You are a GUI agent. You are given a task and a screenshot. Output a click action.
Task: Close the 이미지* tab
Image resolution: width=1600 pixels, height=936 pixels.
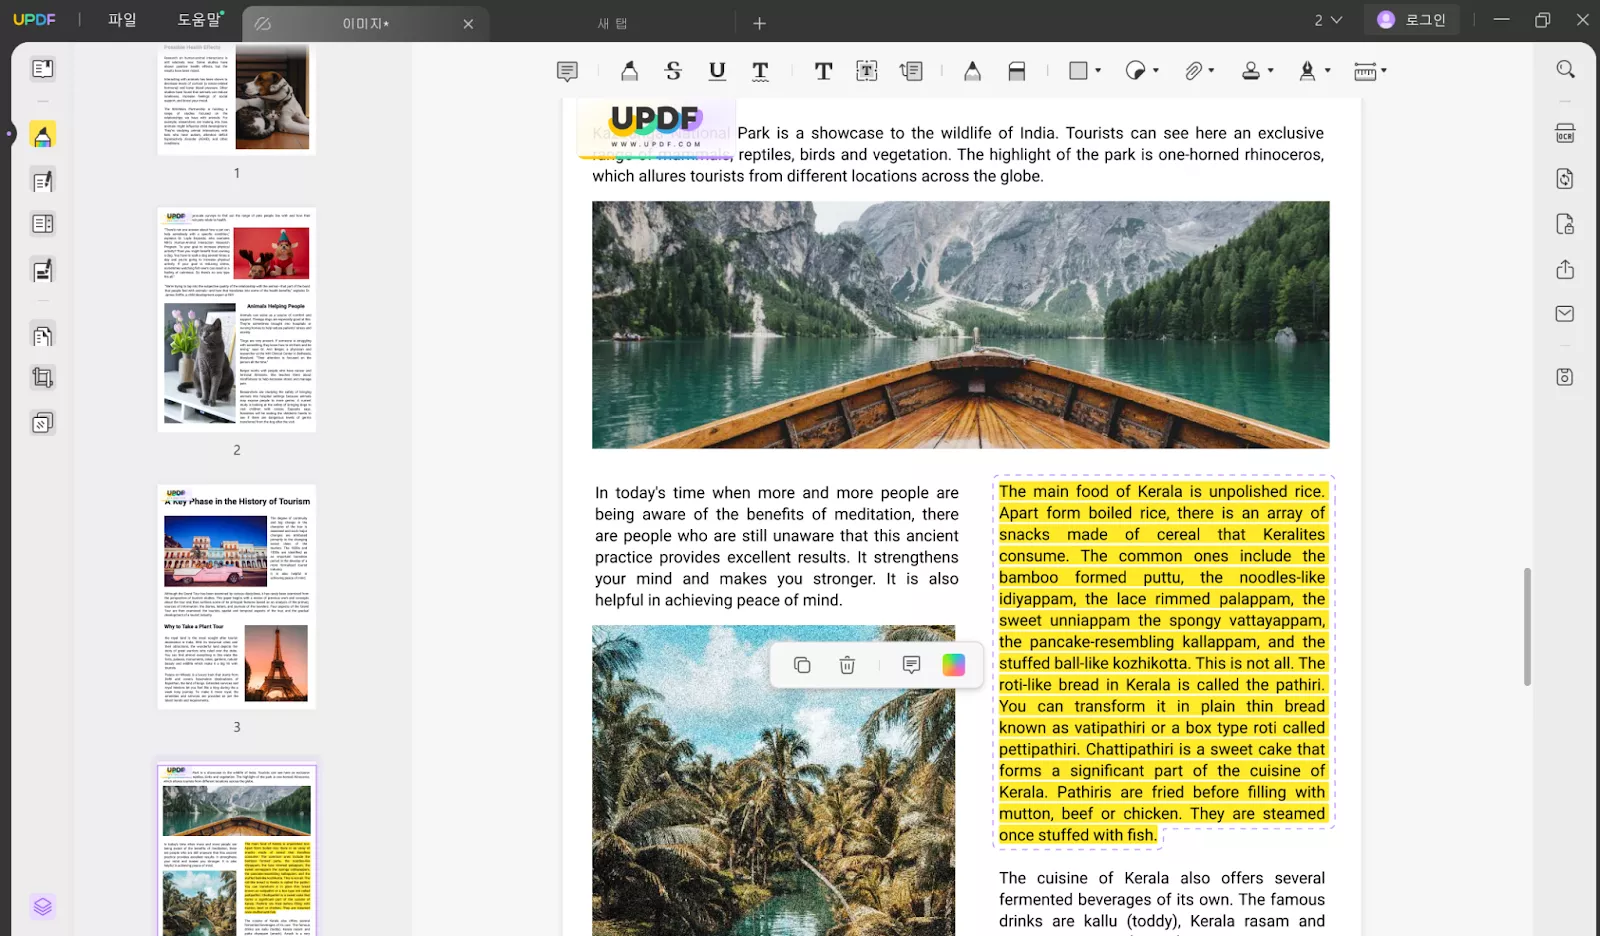point(468,24)
